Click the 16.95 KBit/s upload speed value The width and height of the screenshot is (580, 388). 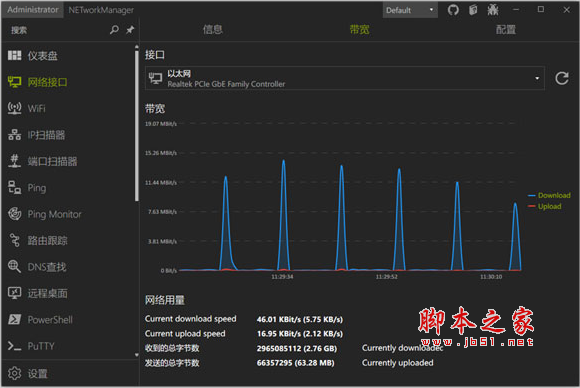click(300, 334)
